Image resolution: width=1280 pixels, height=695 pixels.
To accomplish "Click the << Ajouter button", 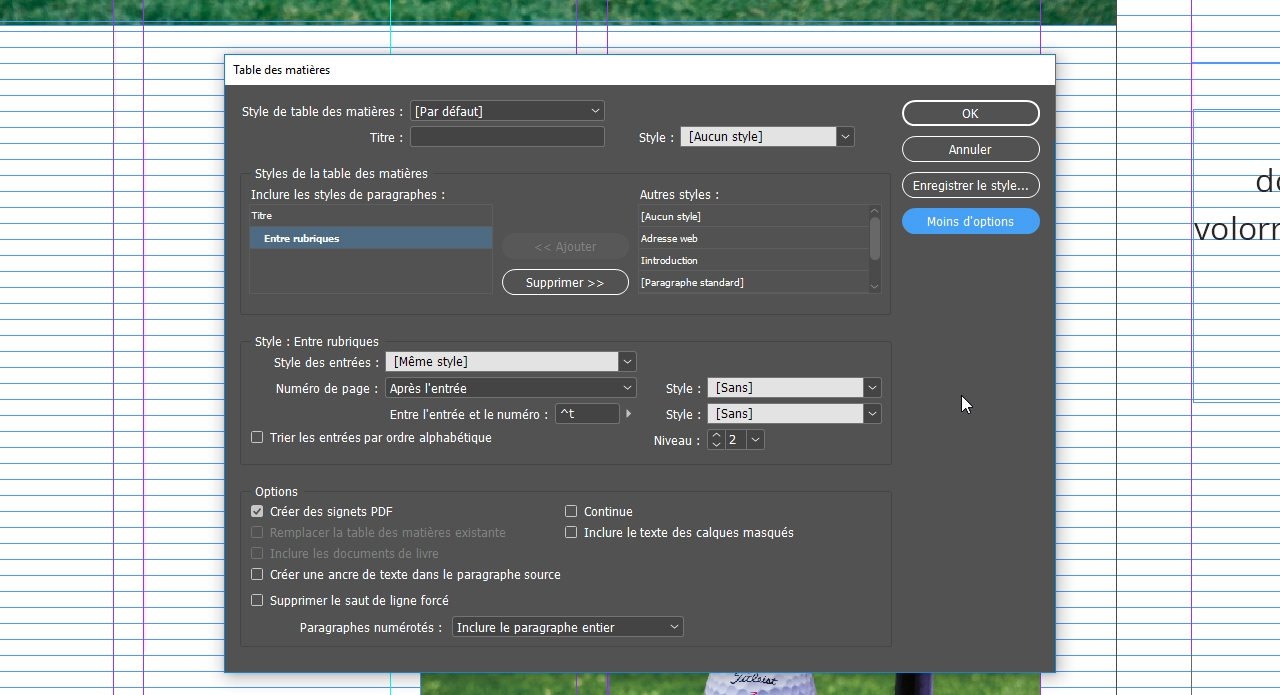I will tap(565, 246).
